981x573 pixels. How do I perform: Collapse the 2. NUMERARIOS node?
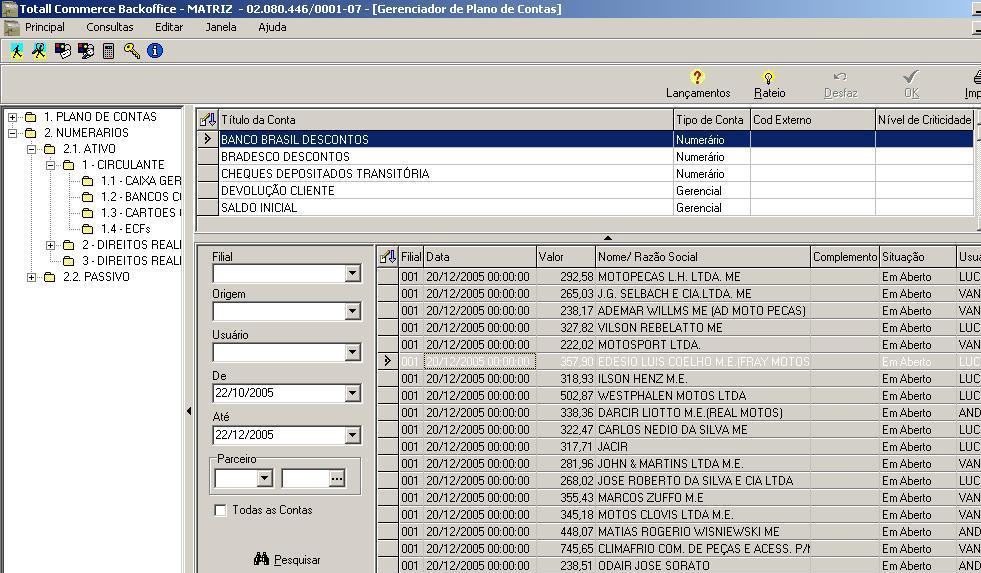pos(13,133)
